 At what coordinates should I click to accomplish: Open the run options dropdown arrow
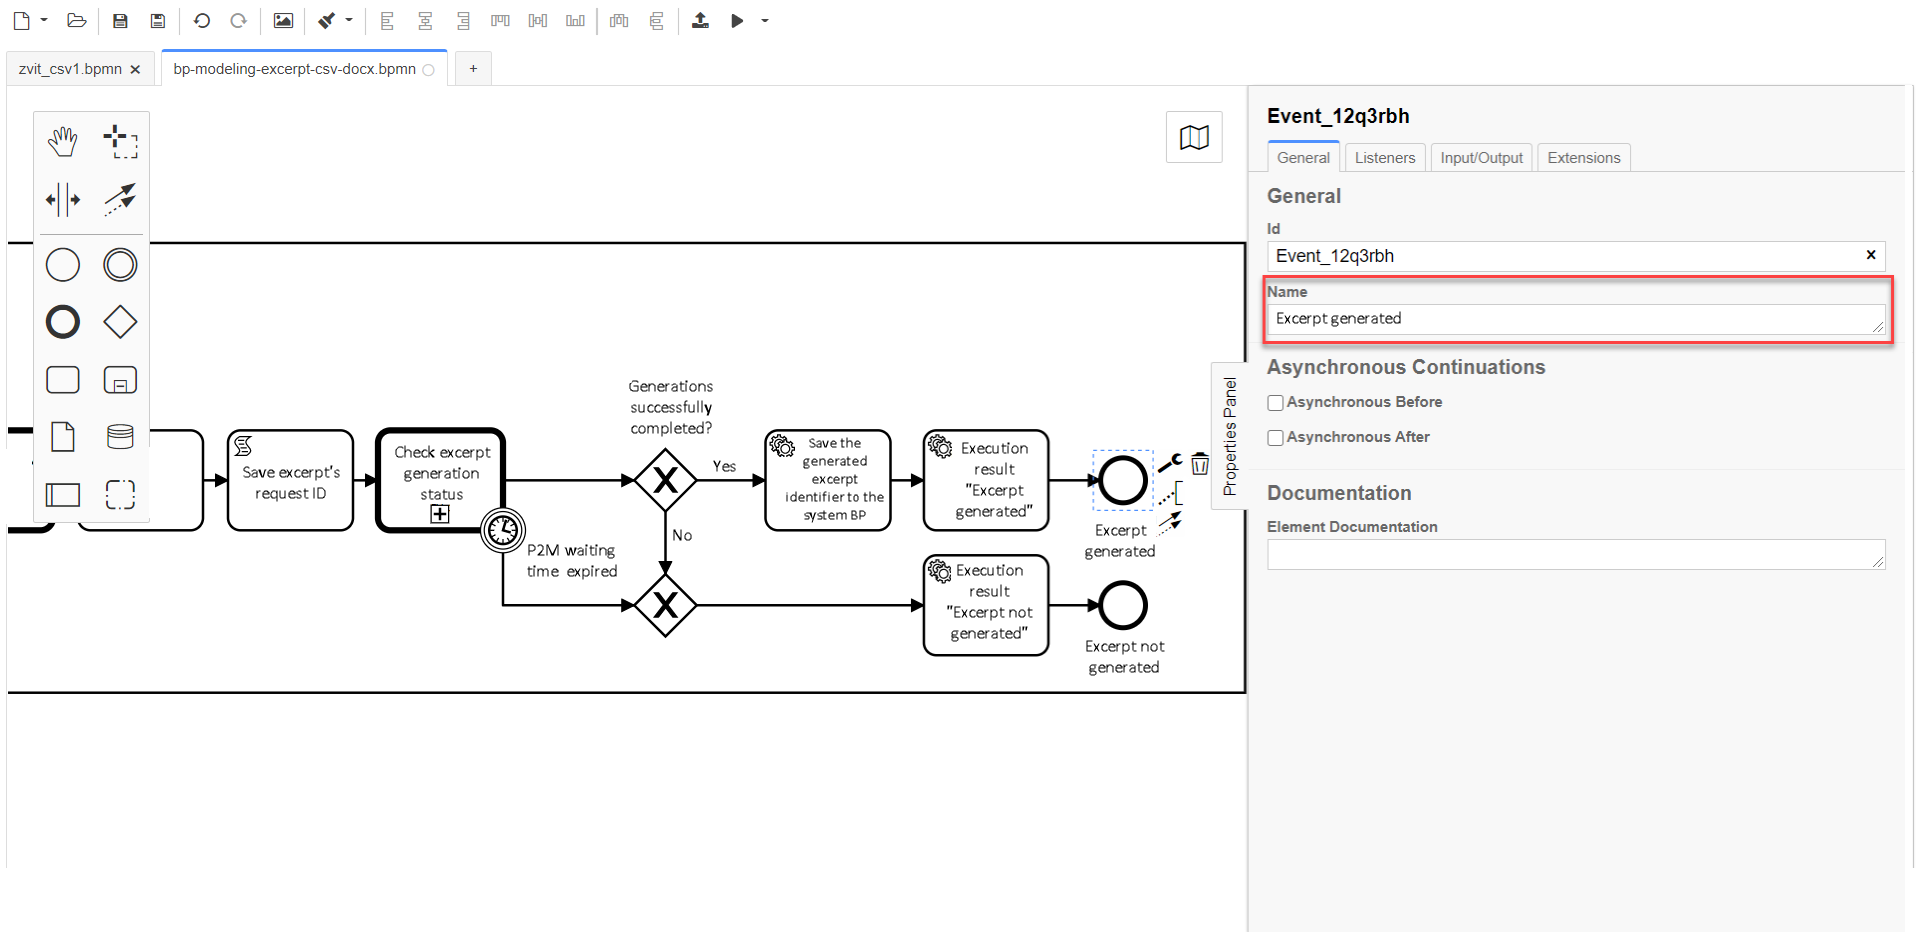pos(765,20)
